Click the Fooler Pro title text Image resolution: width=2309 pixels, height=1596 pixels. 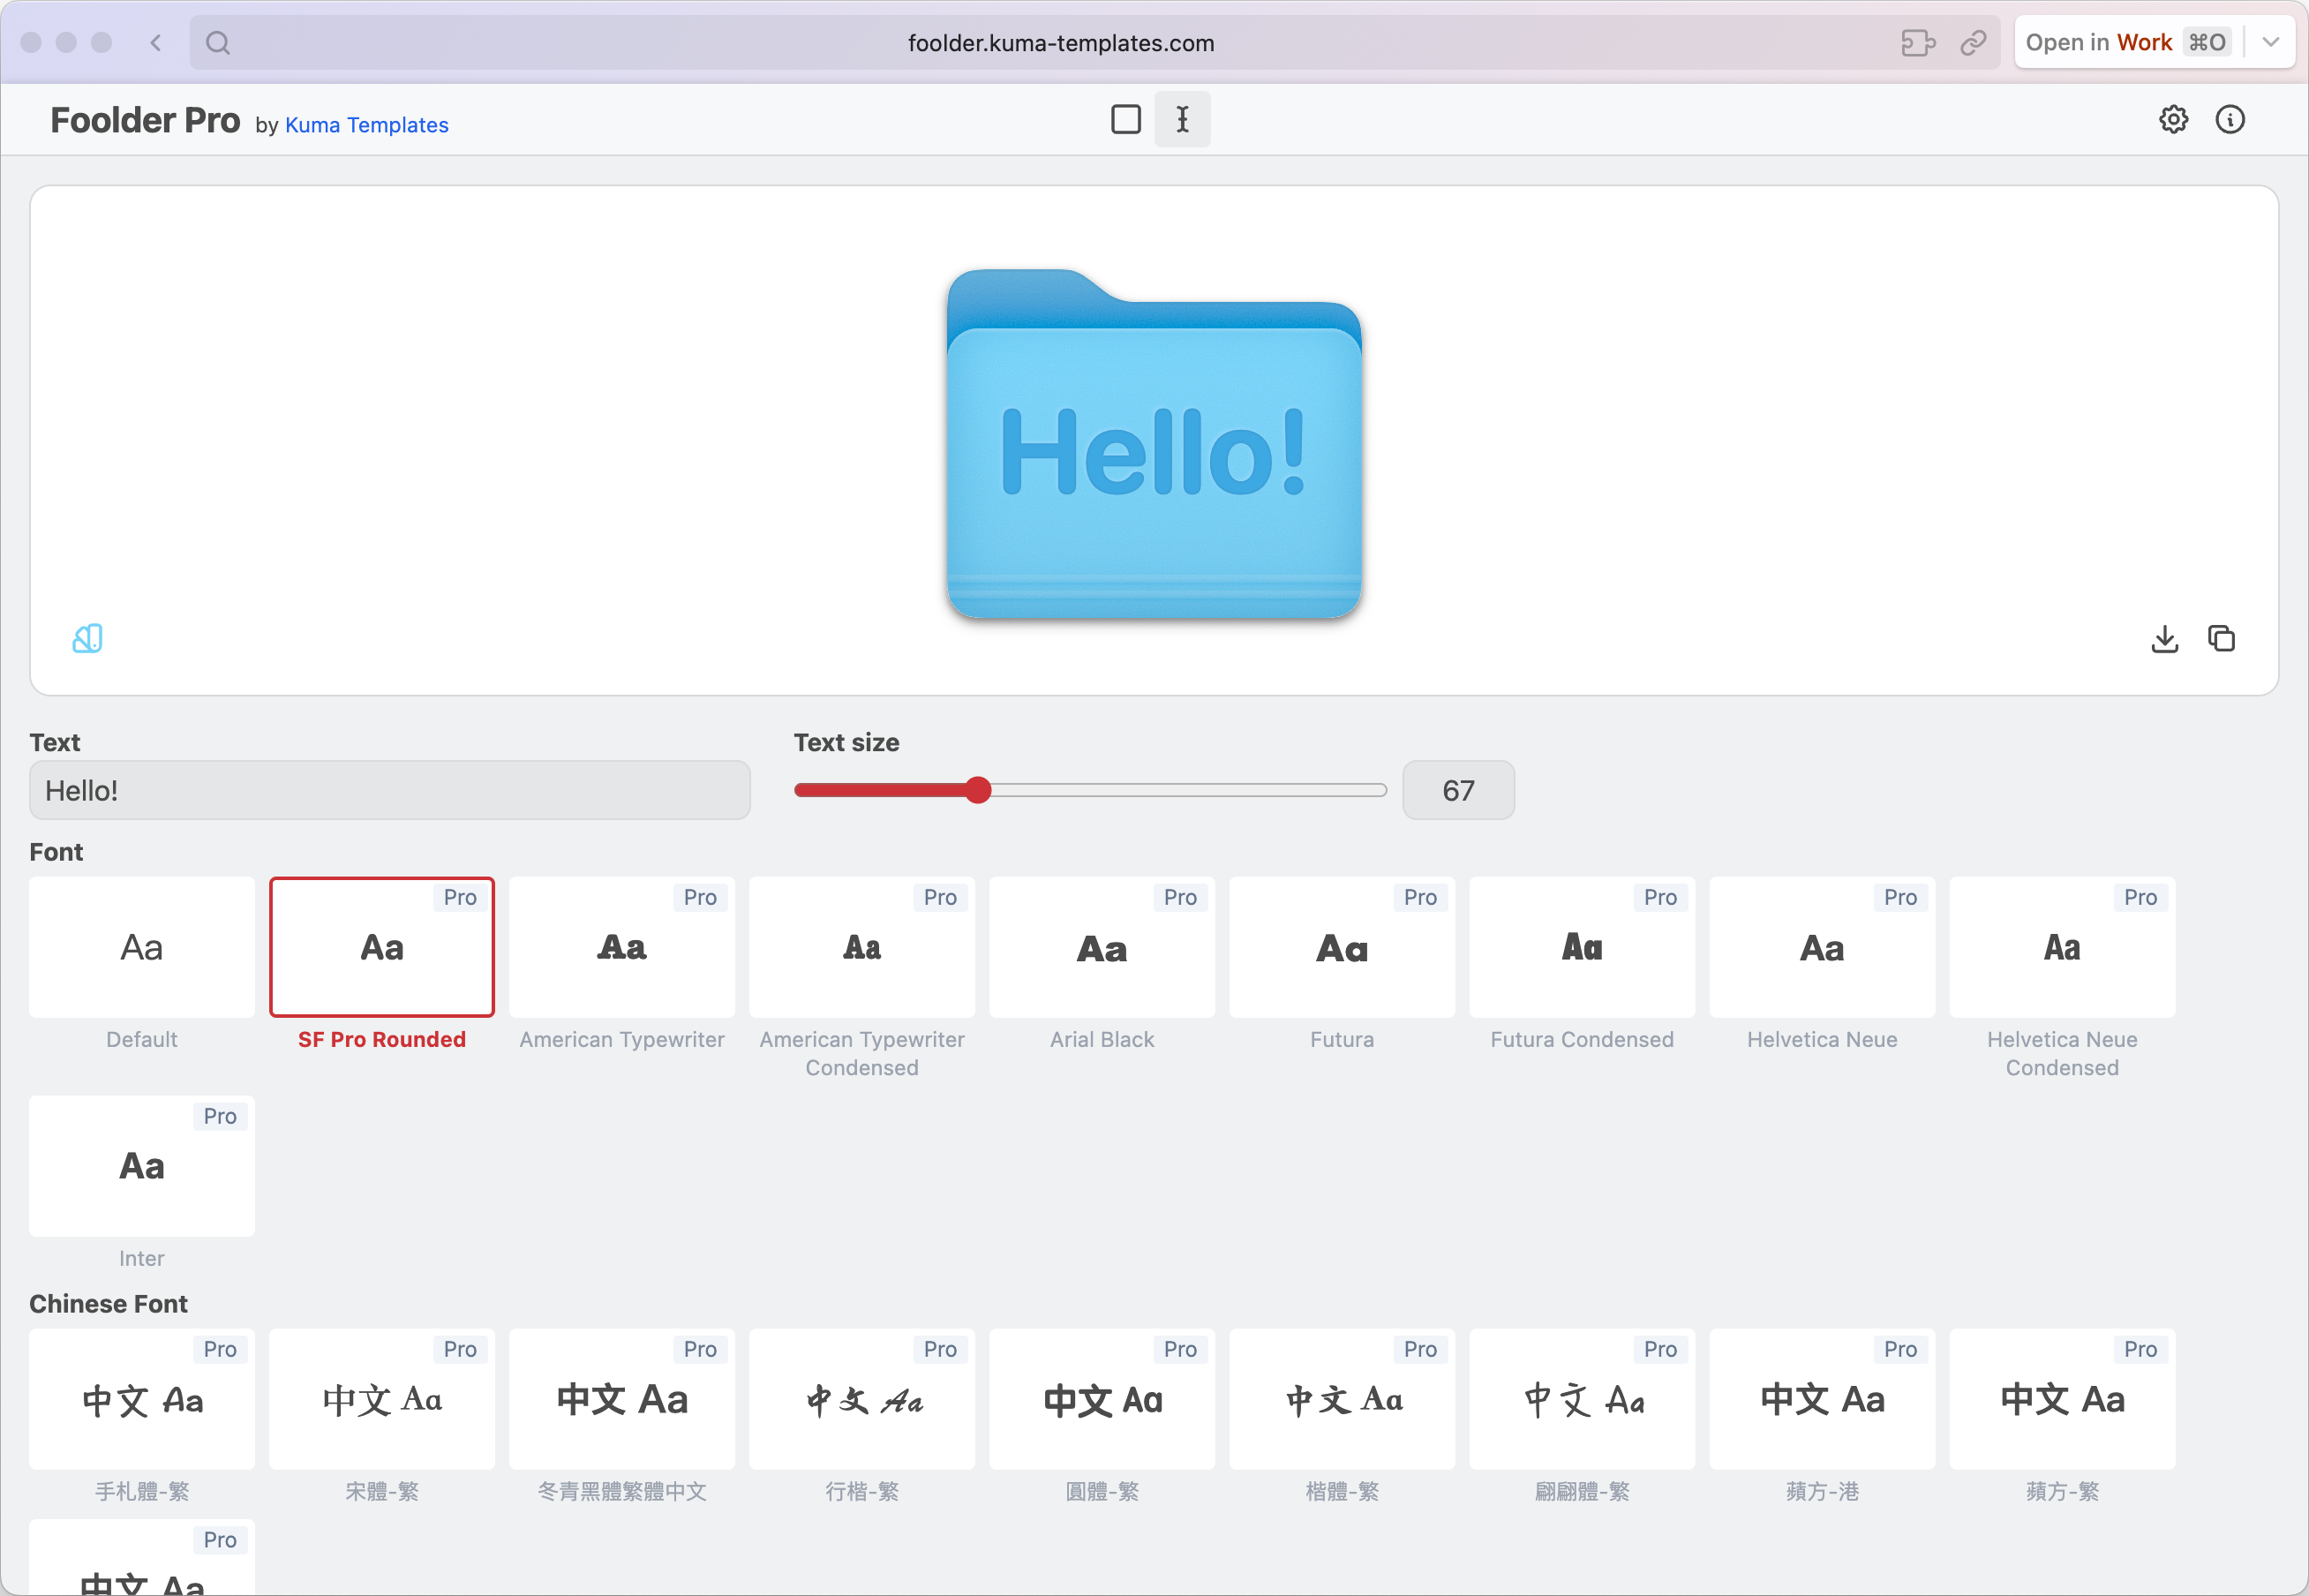145,120
